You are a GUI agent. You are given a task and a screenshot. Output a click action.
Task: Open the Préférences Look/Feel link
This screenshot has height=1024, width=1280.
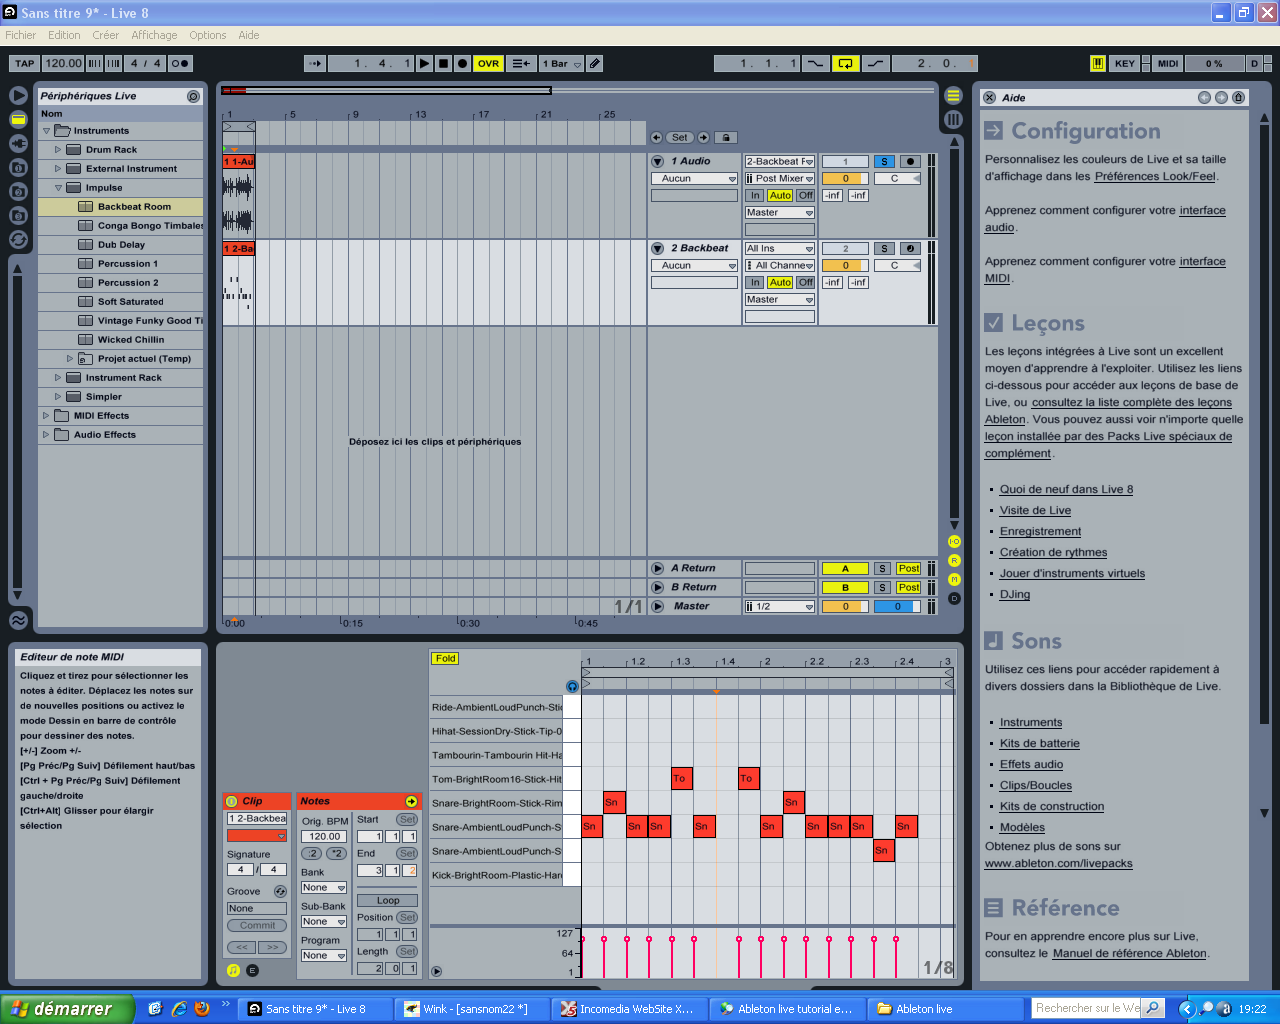point(1155,176)
